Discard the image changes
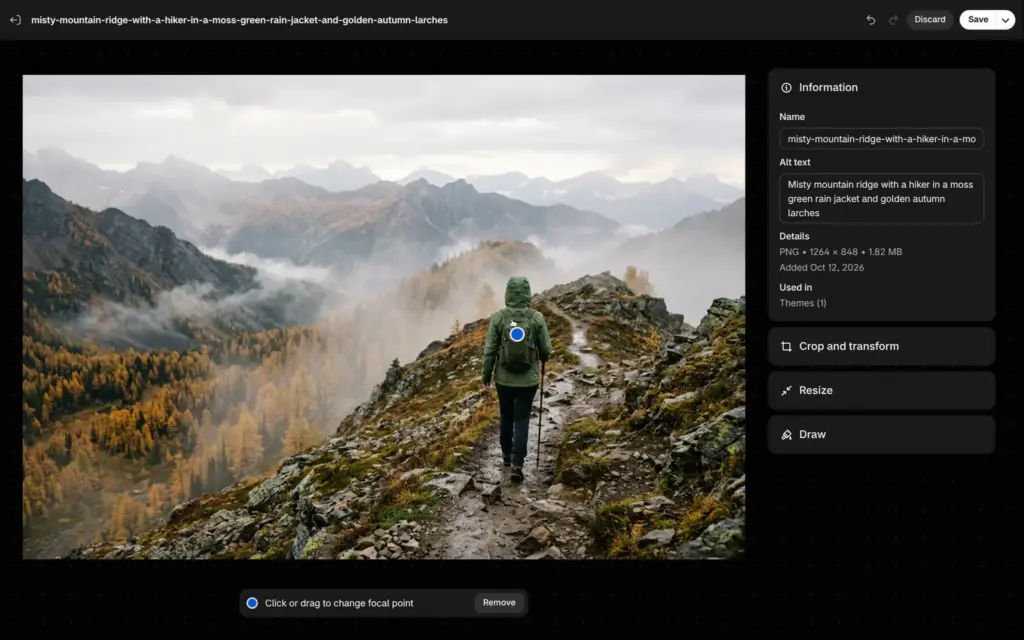 929,20
